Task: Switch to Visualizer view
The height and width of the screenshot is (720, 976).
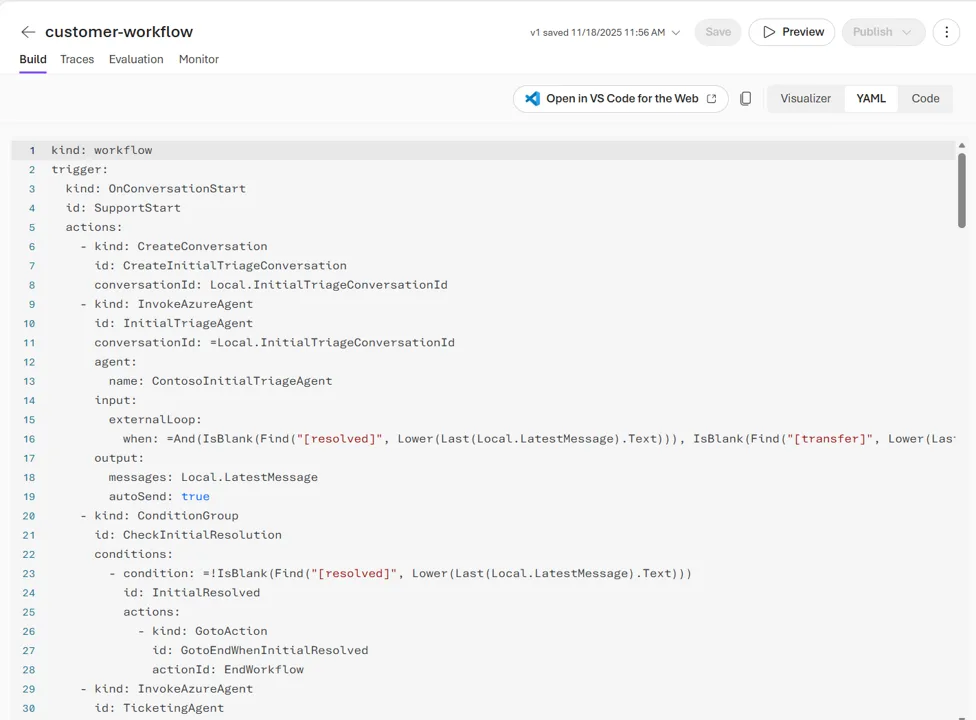Action: (x=805, y=99)
